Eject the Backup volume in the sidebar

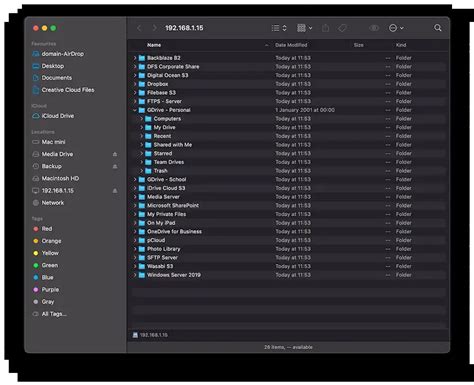tap(115, 166)
